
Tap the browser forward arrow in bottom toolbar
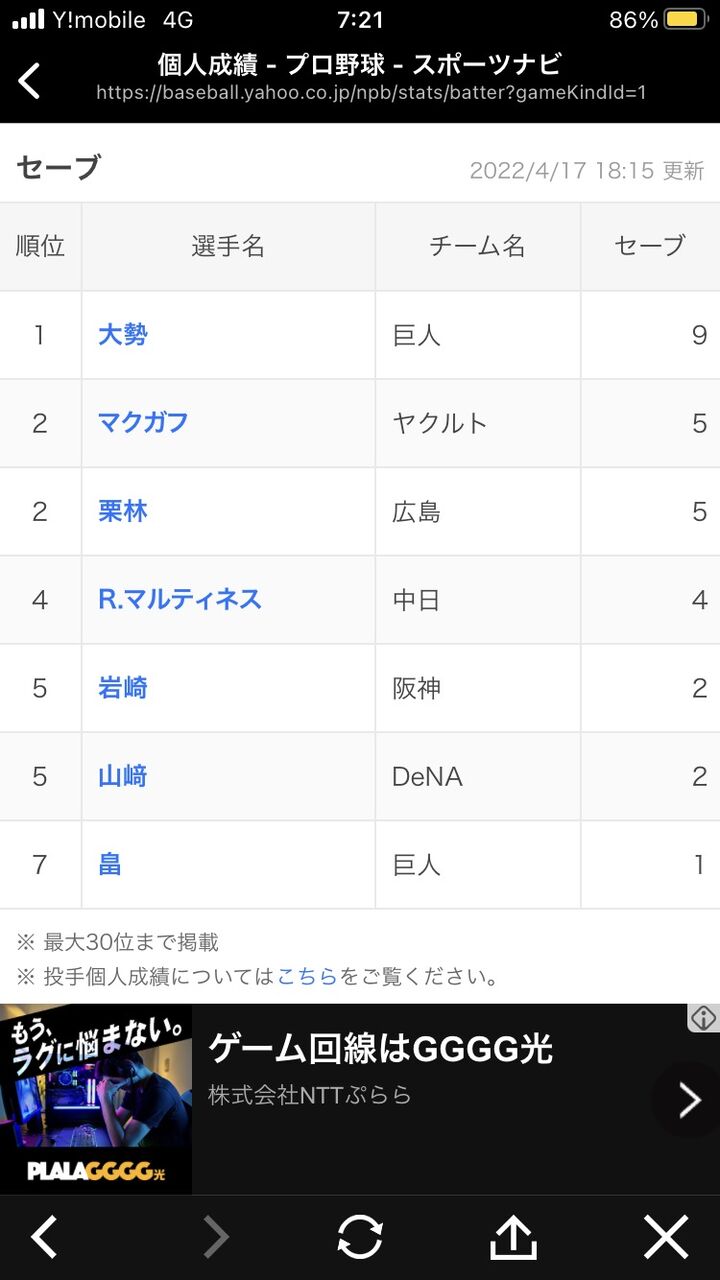pos(215,1238)
